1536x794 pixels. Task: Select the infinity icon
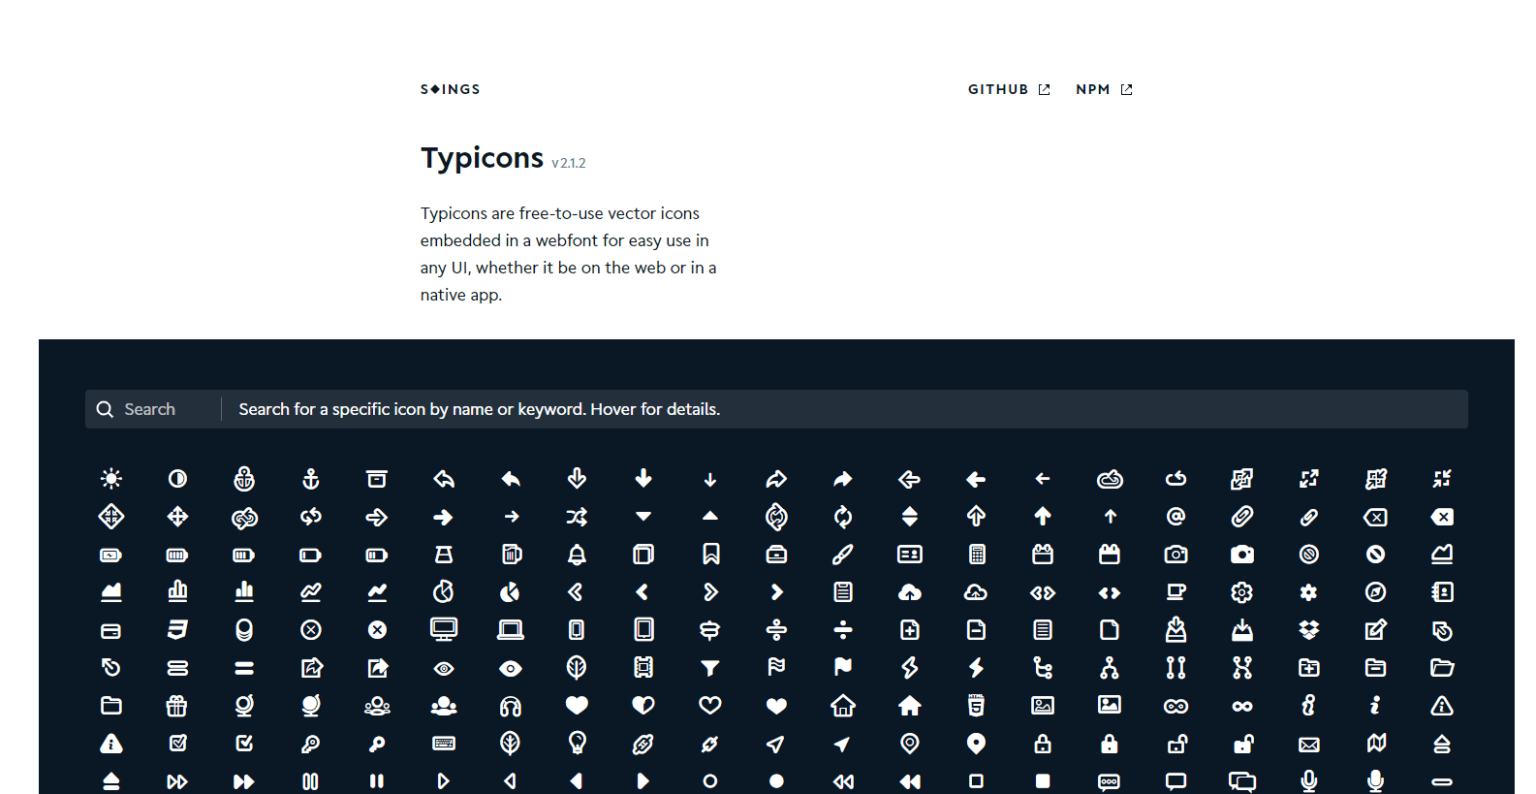point(1242,705)
